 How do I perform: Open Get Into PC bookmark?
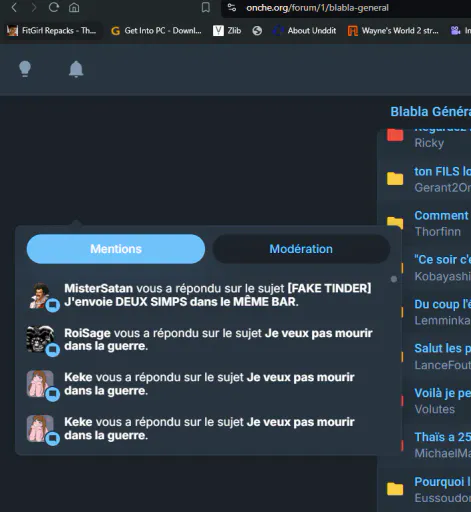pos(157,31)
